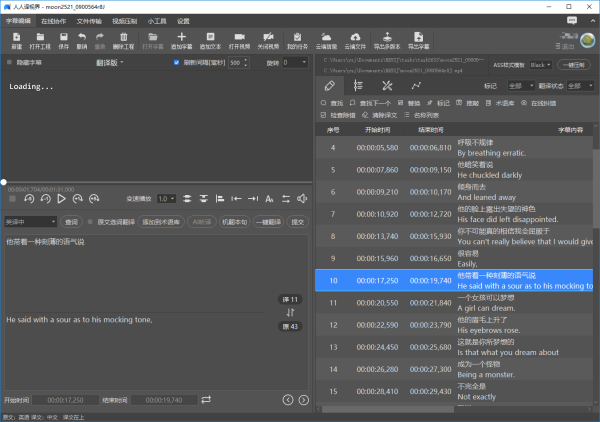Click the 导出字幕 export icon
The width and height of the screenshot is (600, 422).
pyautogui.click(x=417, y=39)
